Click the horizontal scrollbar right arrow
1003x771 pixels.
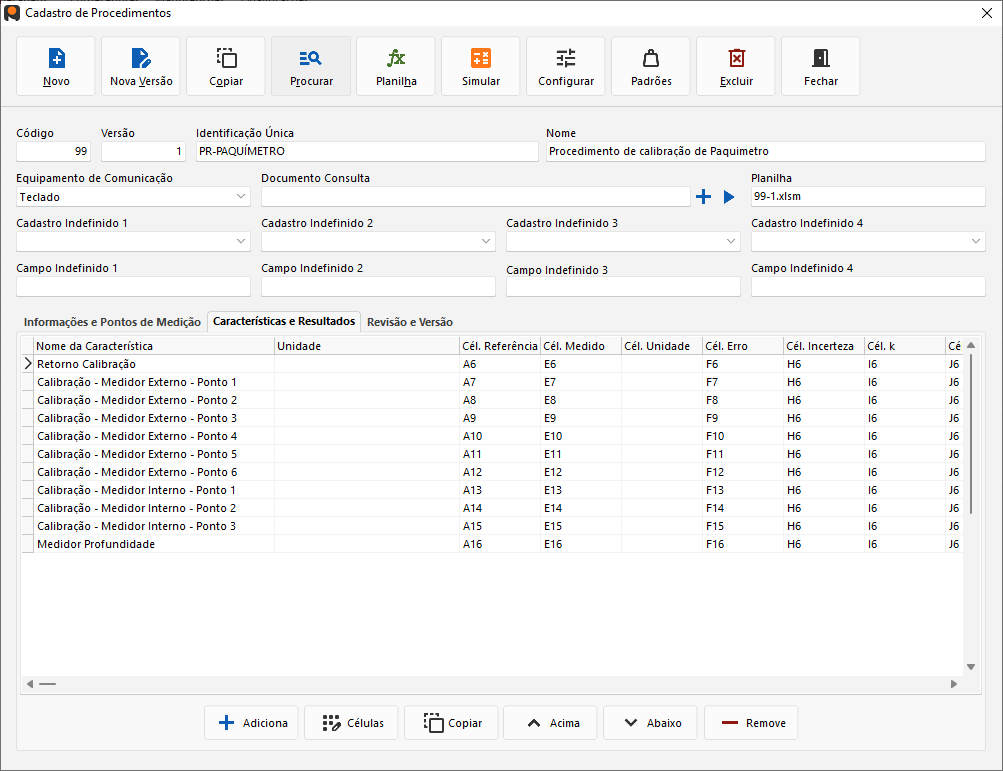(x=955, y=684)
